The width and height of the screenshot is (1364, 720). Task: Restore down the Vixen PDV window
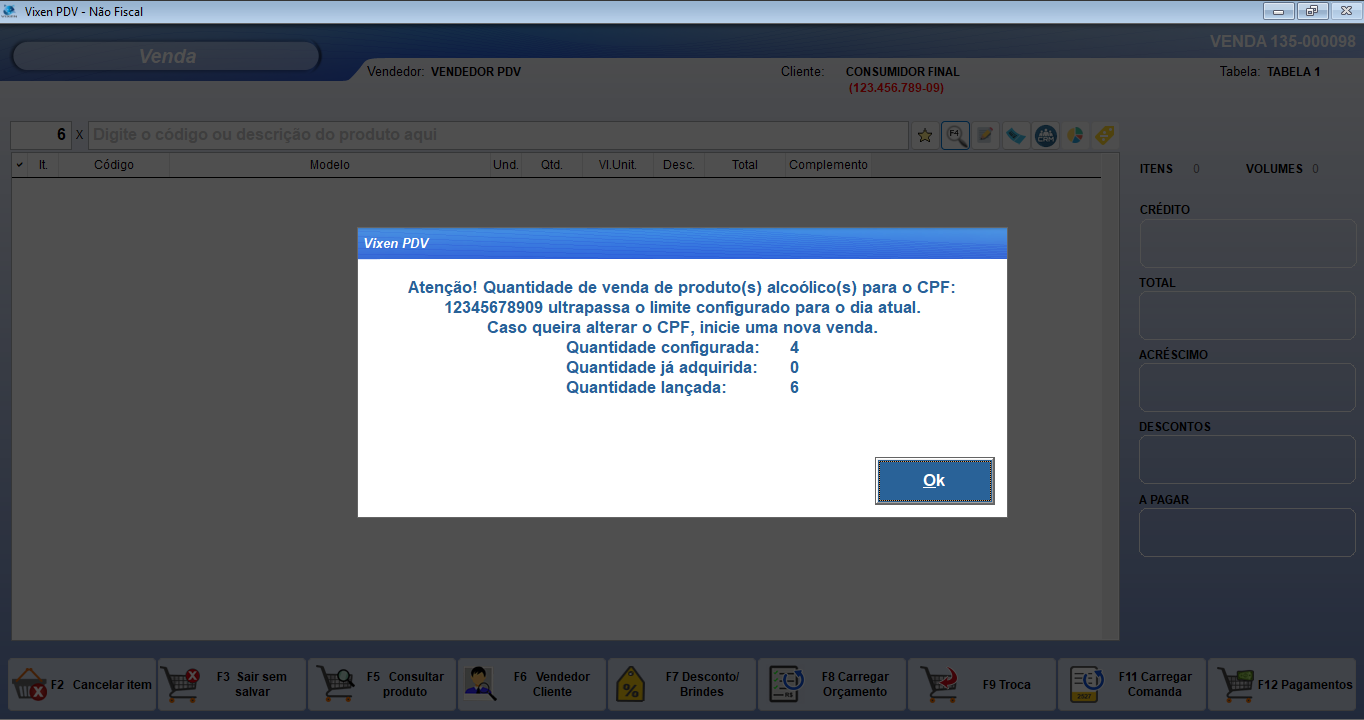[1311, 11]
